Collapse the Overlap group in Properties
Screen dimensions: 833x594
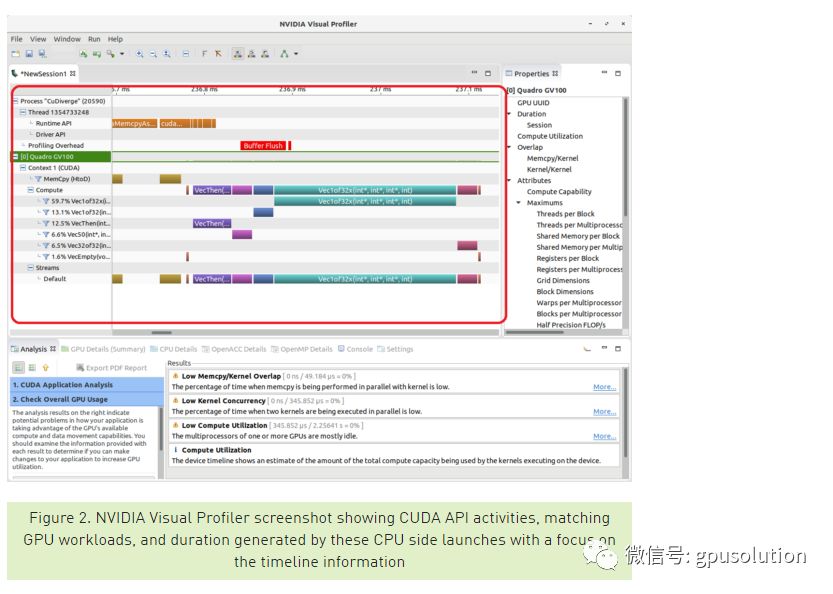click(x=509, y=147)
